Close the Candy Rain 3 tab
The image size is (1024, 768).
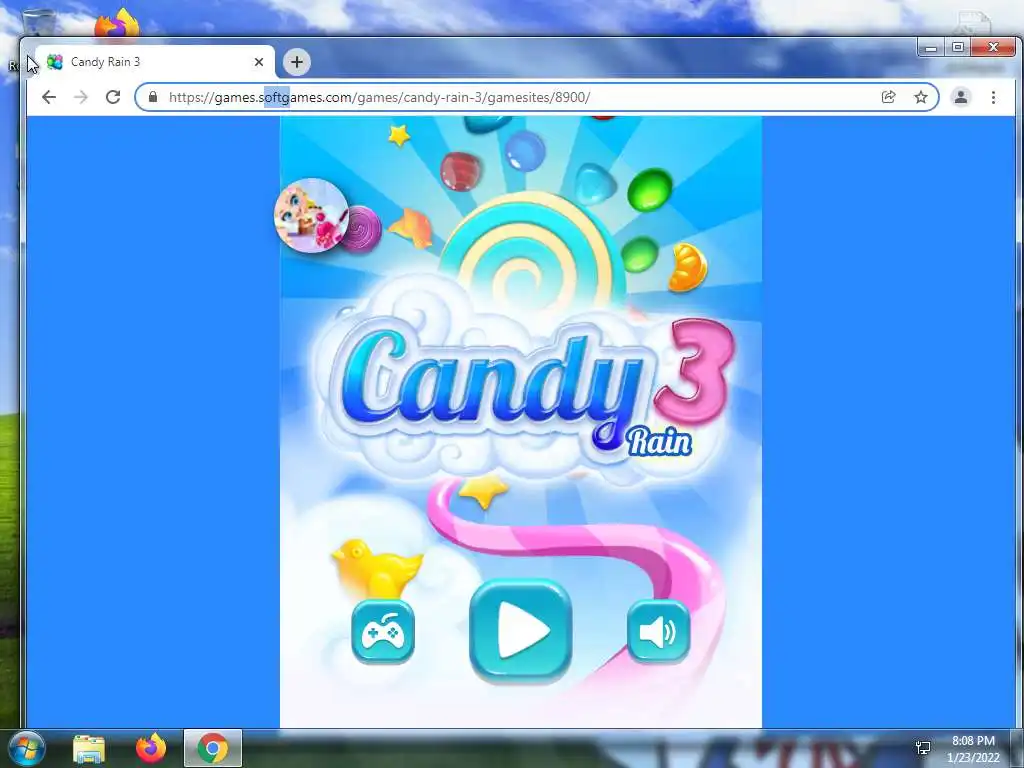tap(259, 62)
